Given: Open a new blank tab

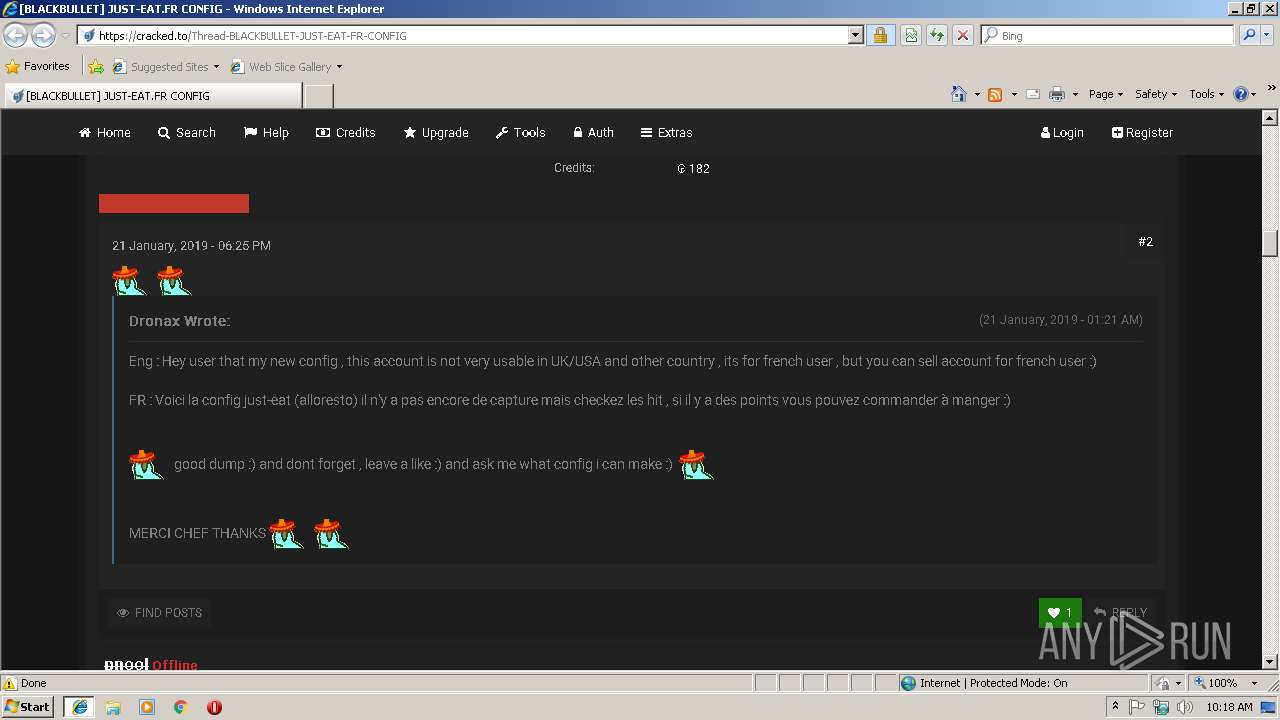Looking at the screenshot, I should pyautogui.click(x=318, y=96).
